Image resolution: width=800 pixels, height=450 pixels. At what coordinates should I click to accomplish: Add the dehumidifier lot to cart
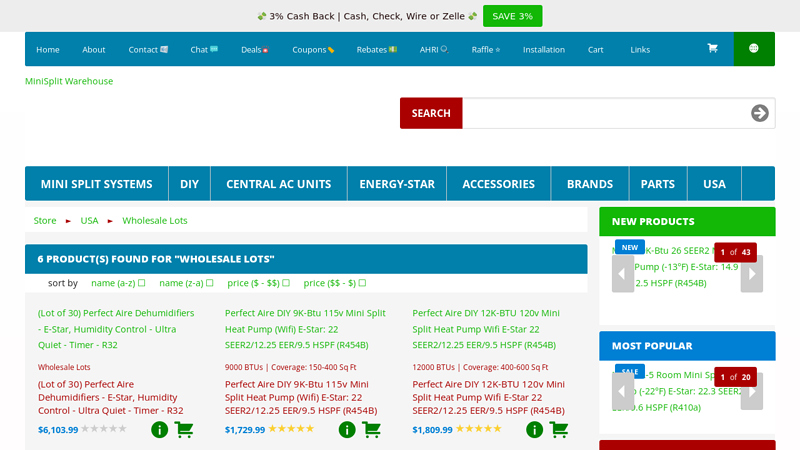(184, 430)
